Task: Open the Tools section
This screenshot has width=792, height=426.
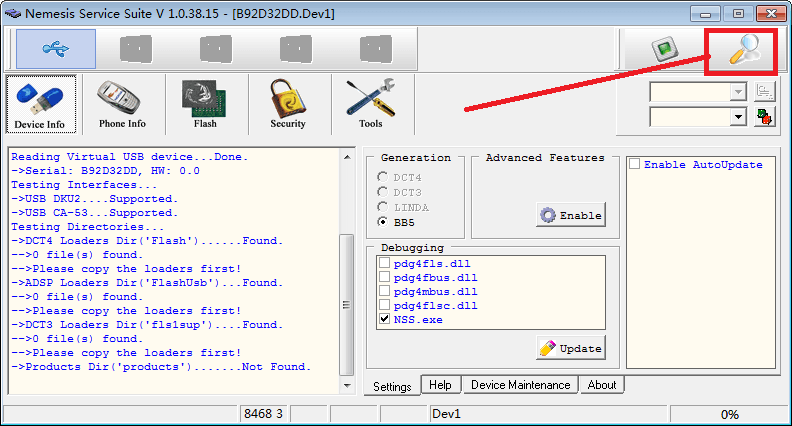Action: click(x=370, y=104)
